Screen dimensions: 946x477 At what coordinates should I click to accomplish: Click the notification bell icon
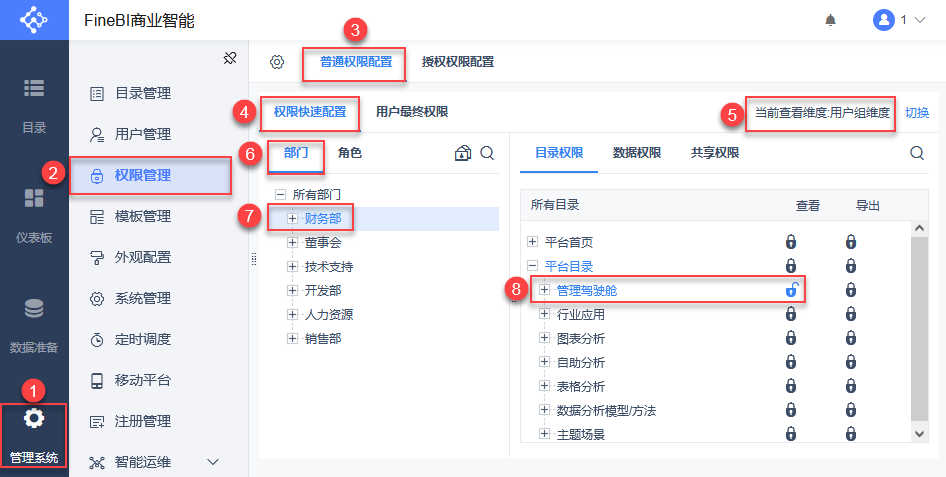click(830, 20)
